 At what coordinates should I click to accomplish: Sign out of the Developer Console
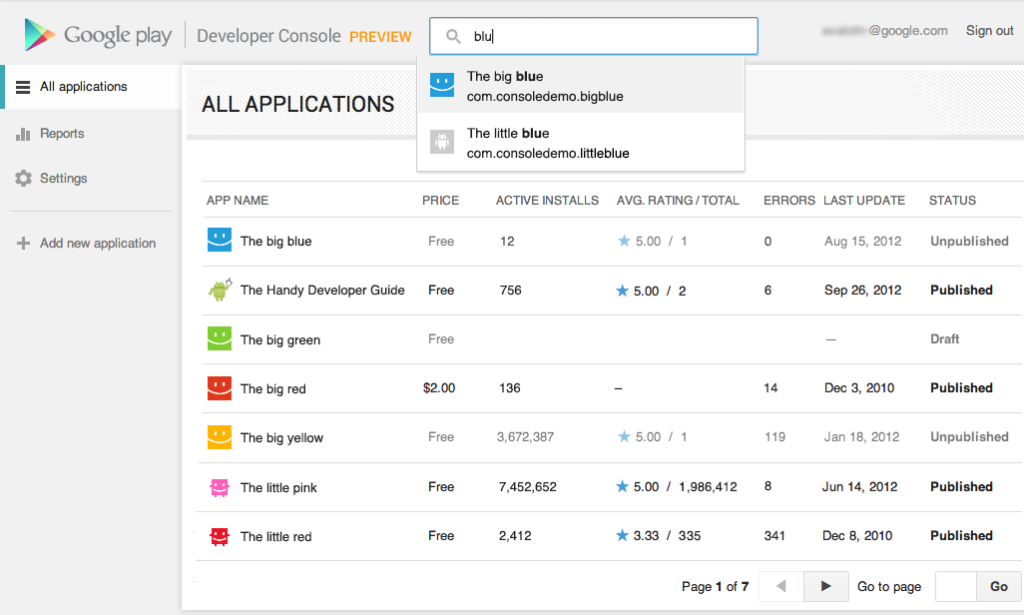click(988, 30)
